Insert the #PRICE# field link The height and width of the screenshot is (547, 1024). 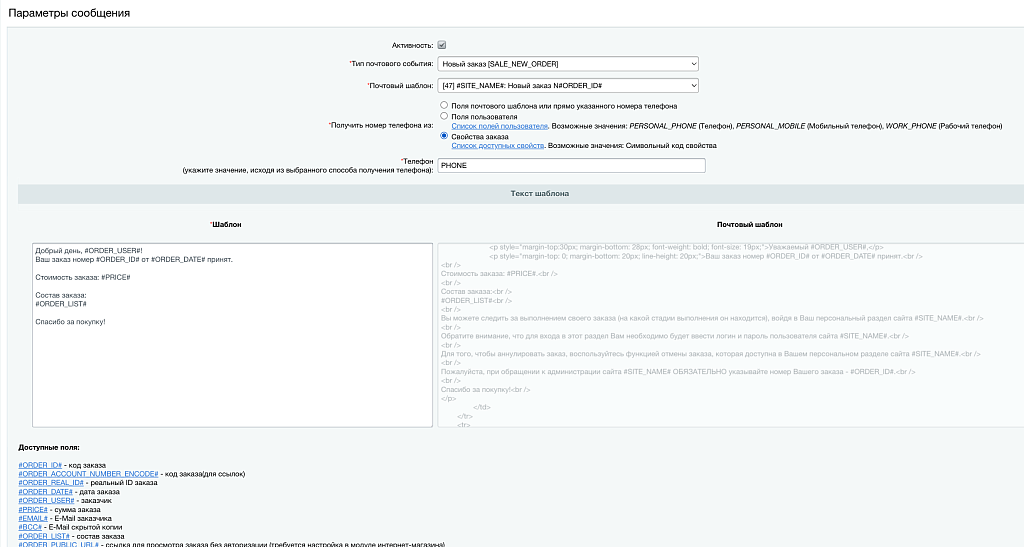[33, 510]
